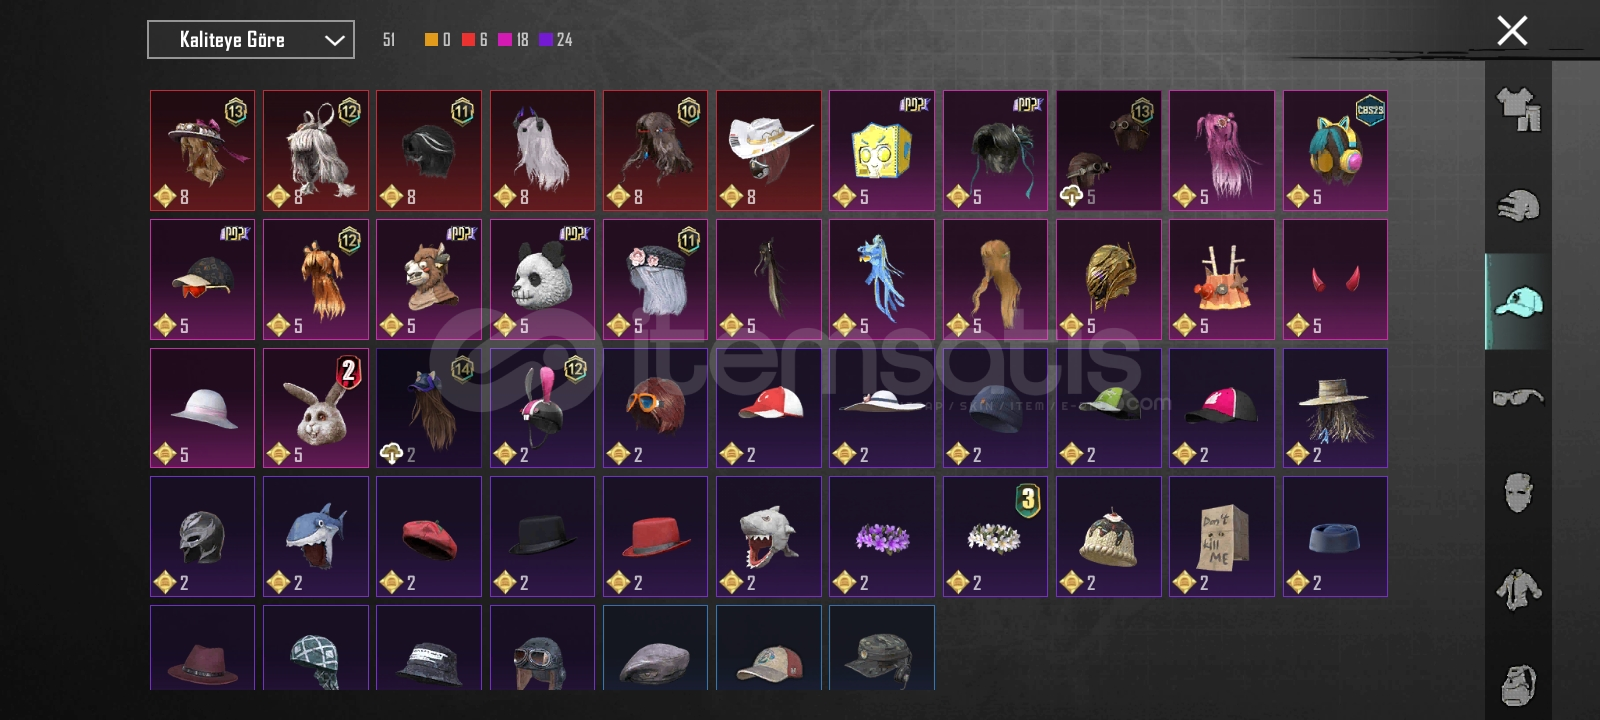
Task: Select the jacket category in sidebar
Action: pyautogui.click(x=1518, y=589)
